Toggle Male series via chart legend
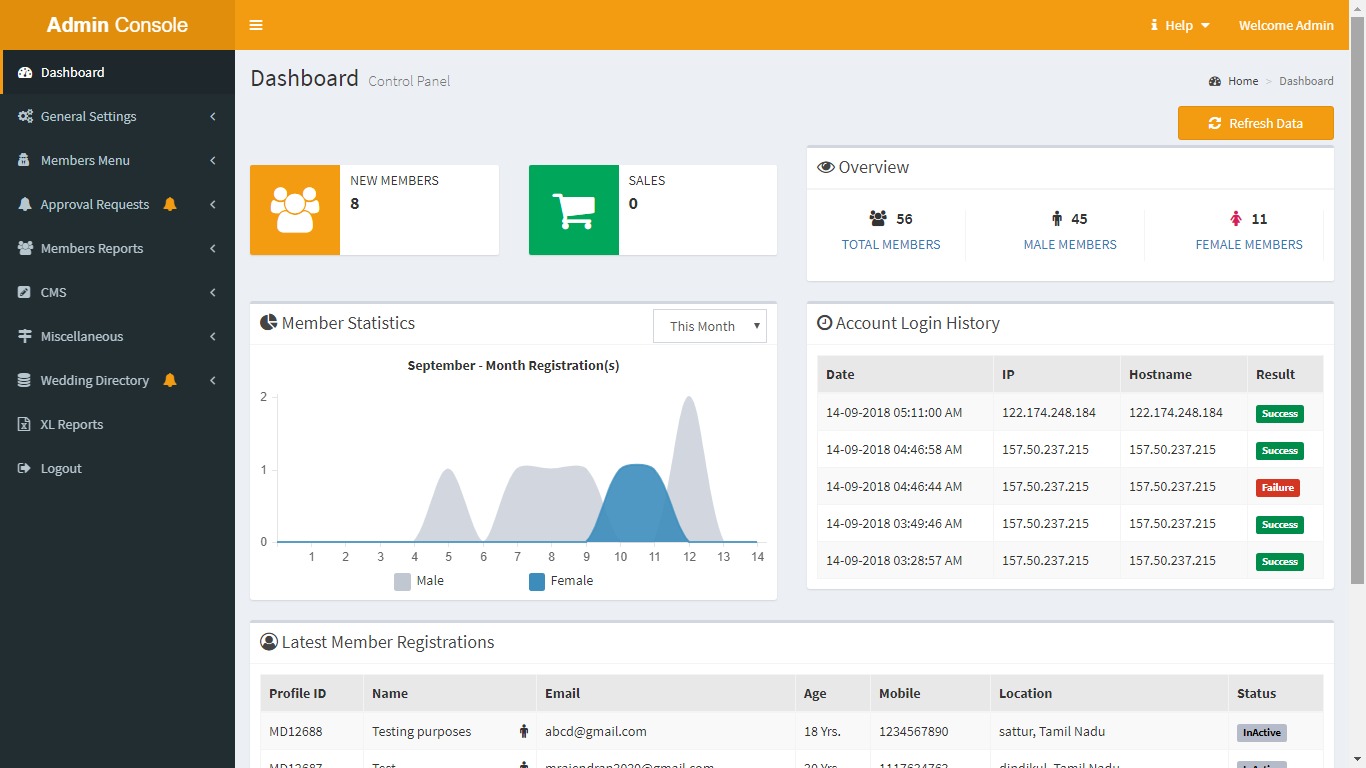This screenshot has width=1366, height=768. tap(403, 581)
